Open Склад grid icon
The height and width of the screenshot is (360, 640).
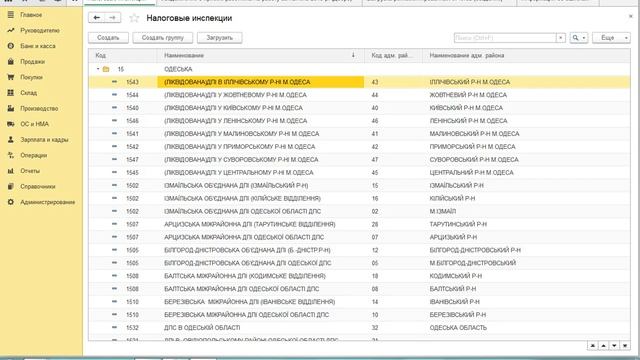pyautogui.click(x=11, y=93)
